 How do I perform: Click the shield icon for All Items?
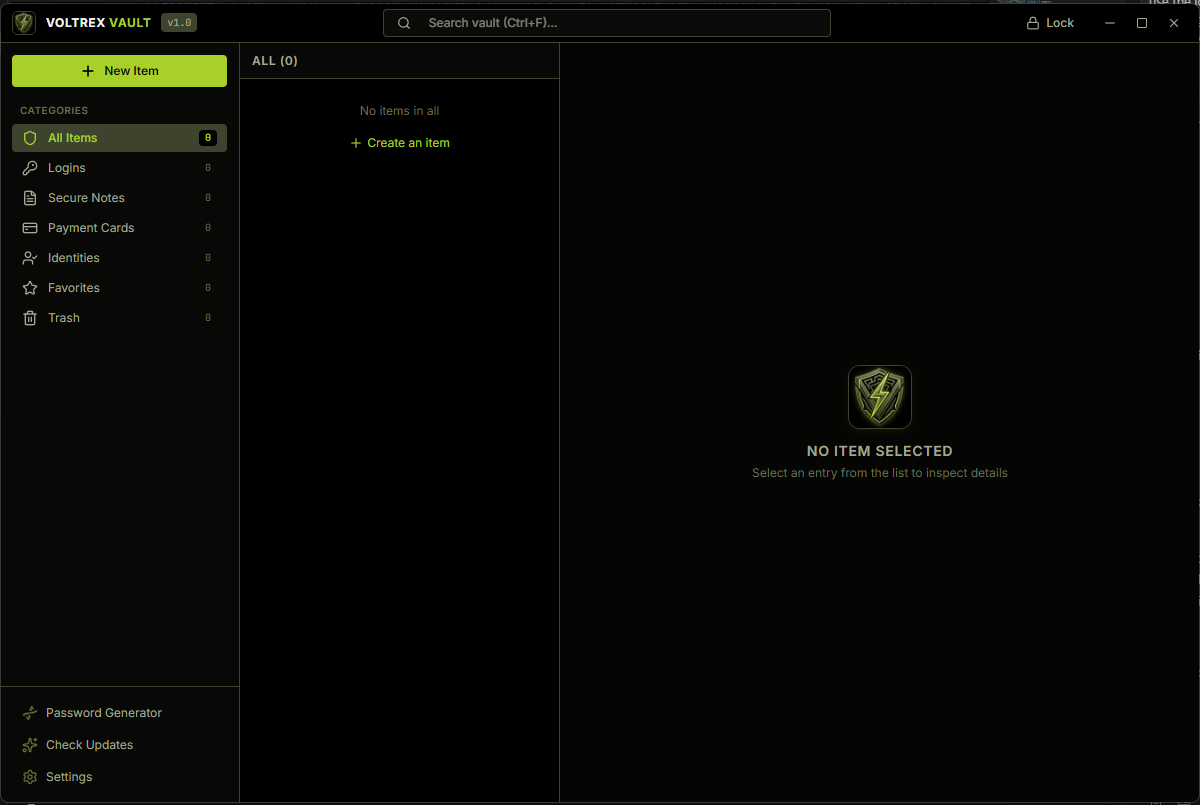click(x=30, y=138)
